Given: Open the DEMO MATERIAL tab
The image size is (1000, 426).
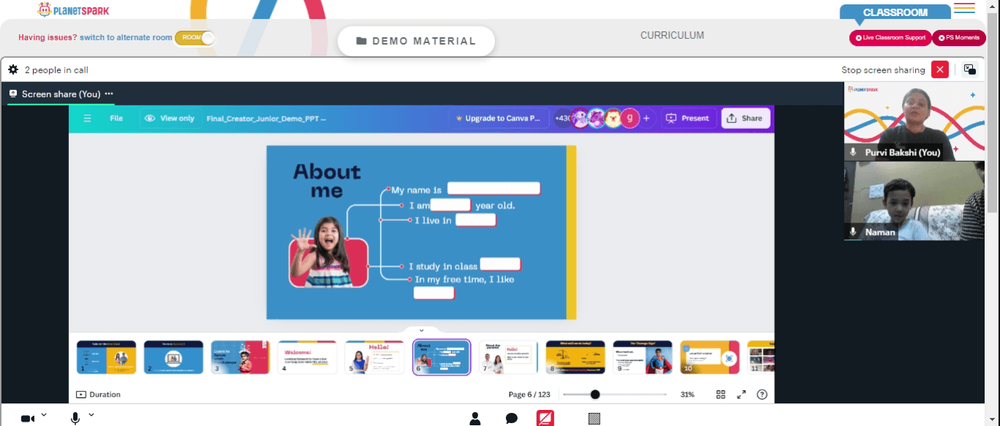Looking at the screenshot, I should pyautogui.click(x=416, y=41).
